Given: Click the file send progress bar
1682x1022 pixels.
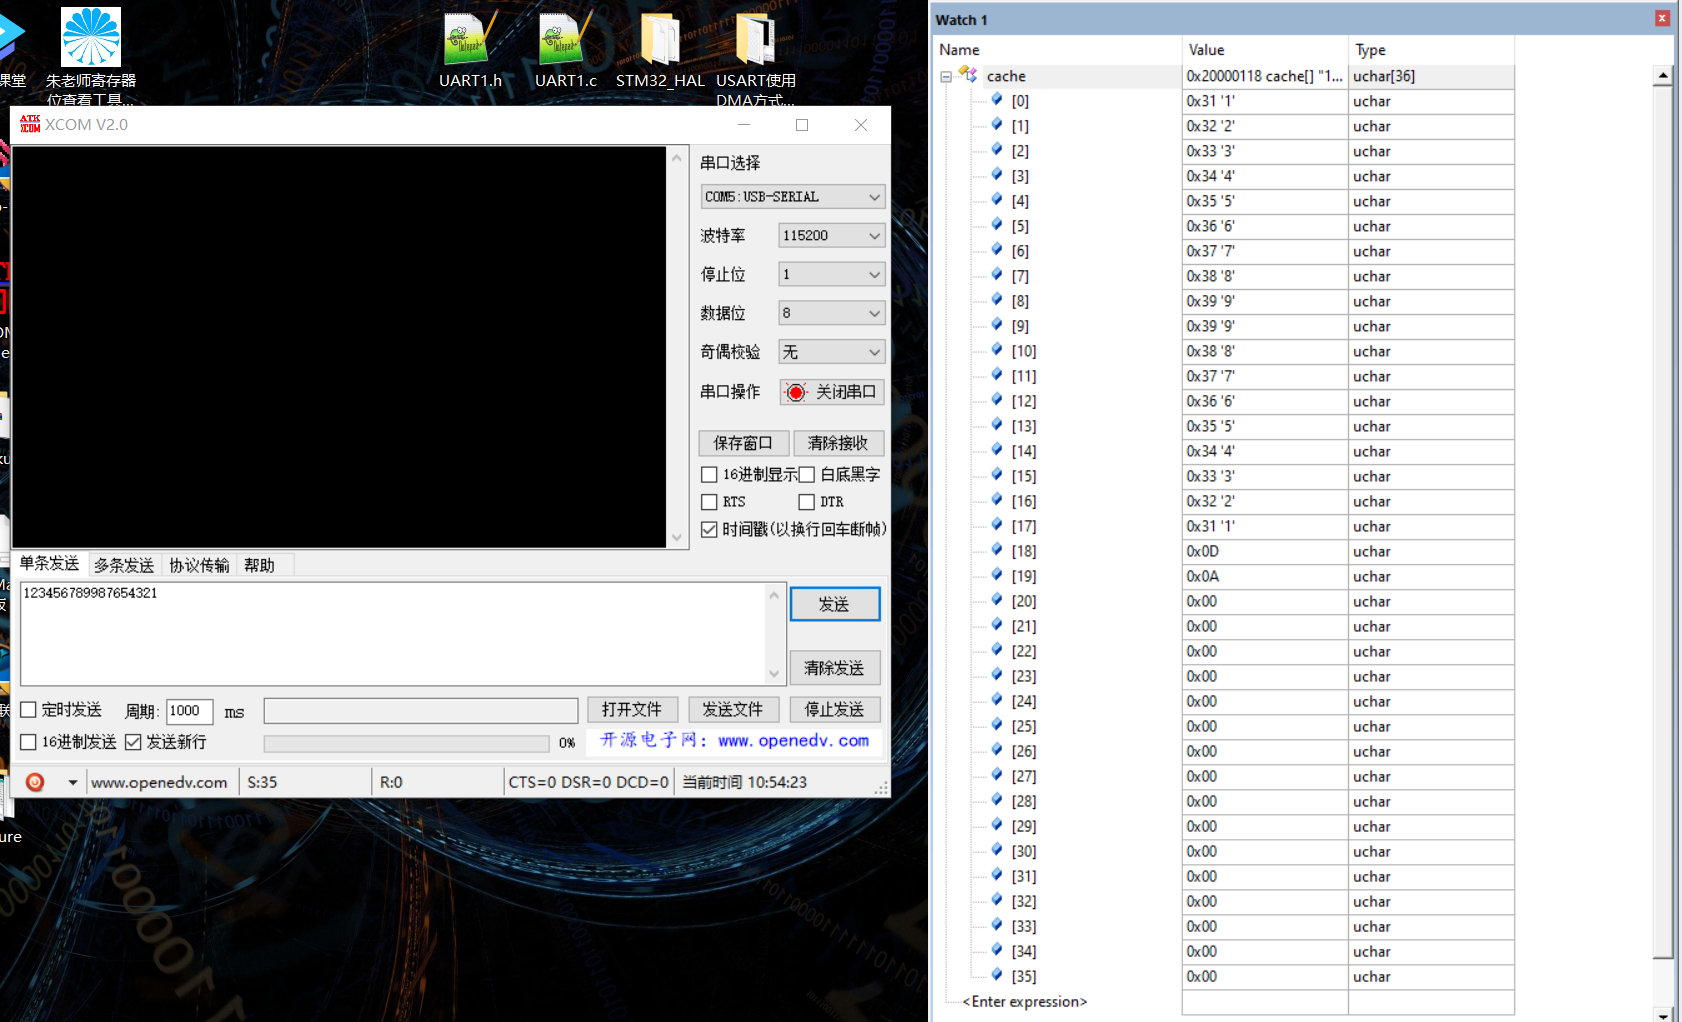Looking at the screenshot, I should coord(406,743).
